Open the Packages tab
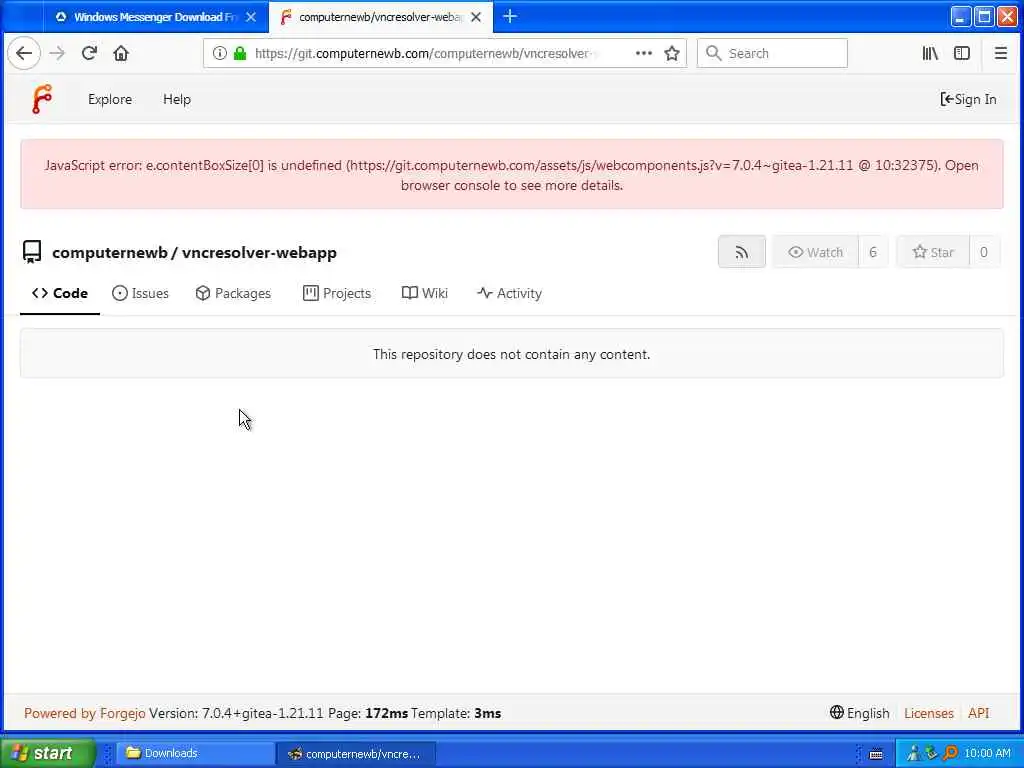Screen dimensions: 1024x768 [233, 293]
